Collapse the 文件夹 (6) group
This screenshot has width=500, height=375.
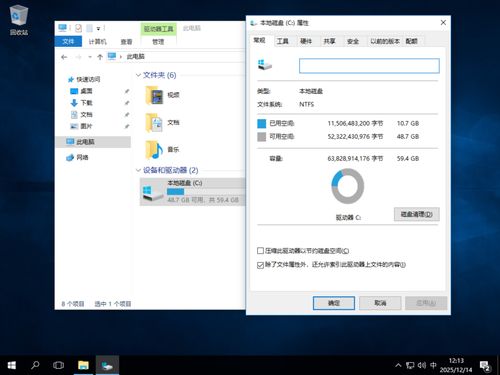138,75
